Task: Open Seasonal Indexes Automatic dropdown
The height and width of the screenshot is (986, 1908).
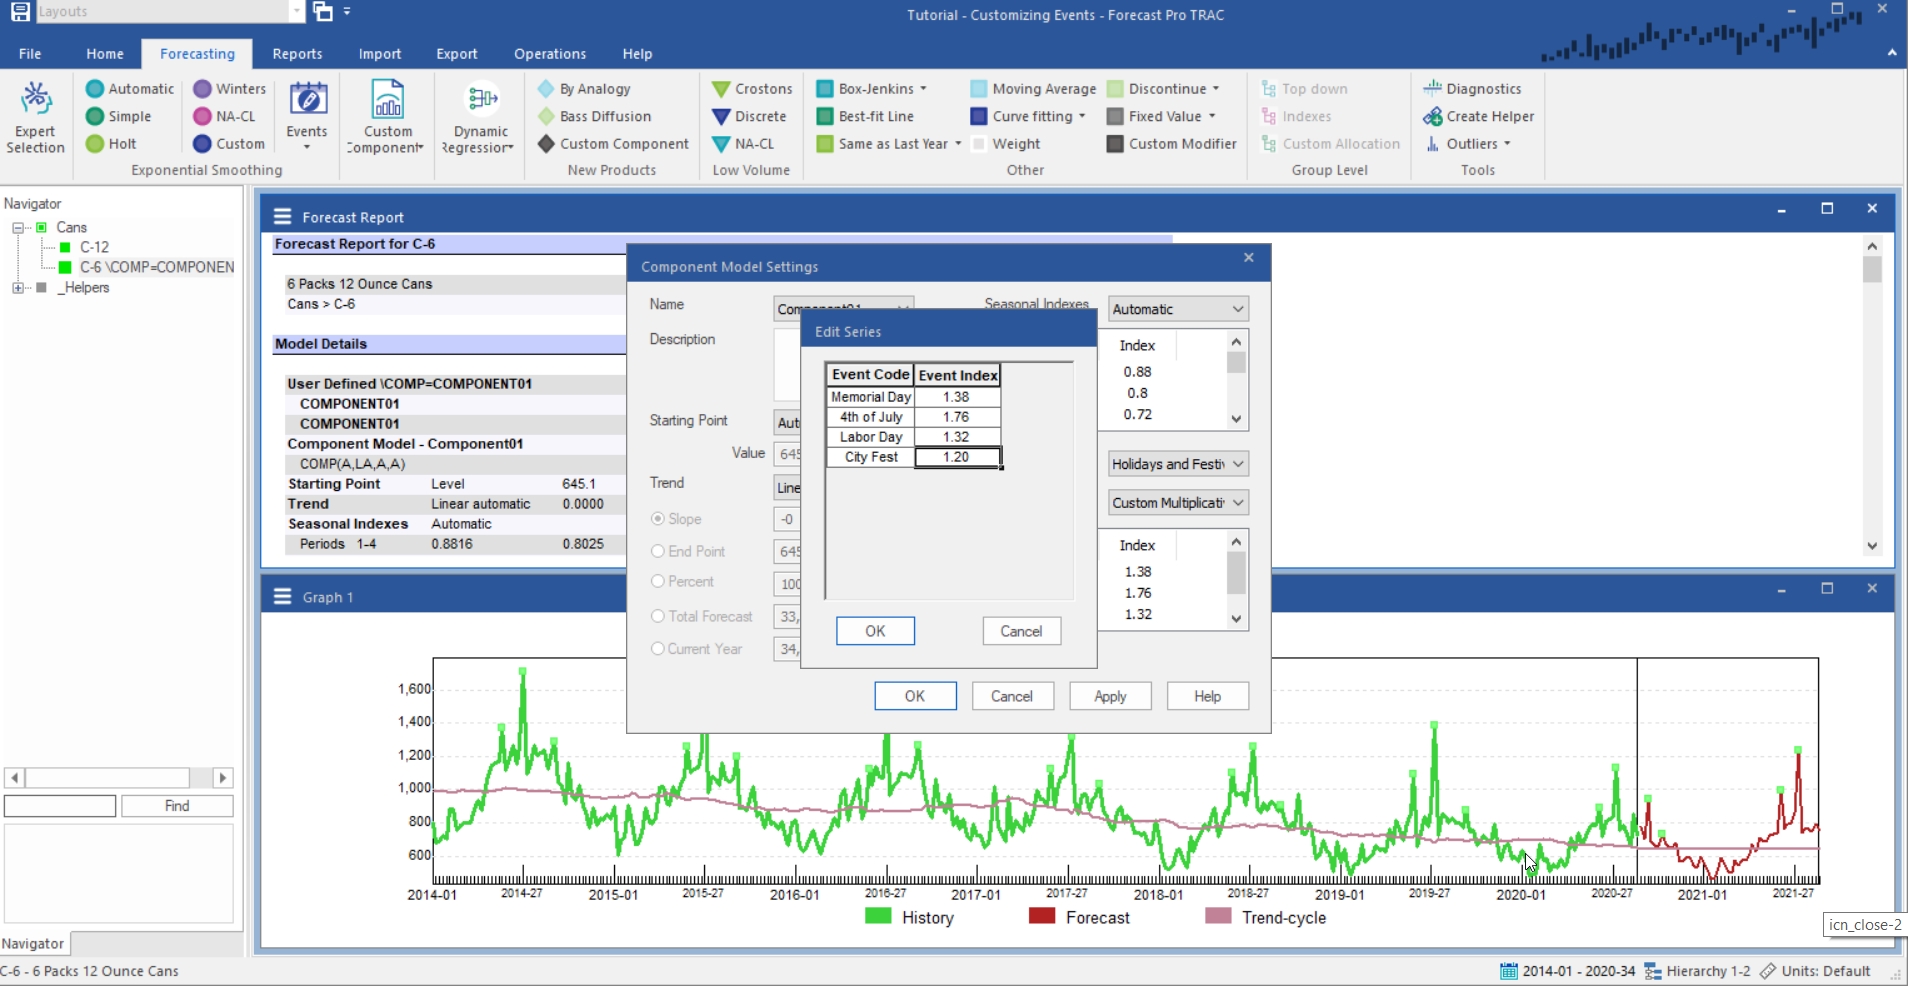Action: (1178, 309)
